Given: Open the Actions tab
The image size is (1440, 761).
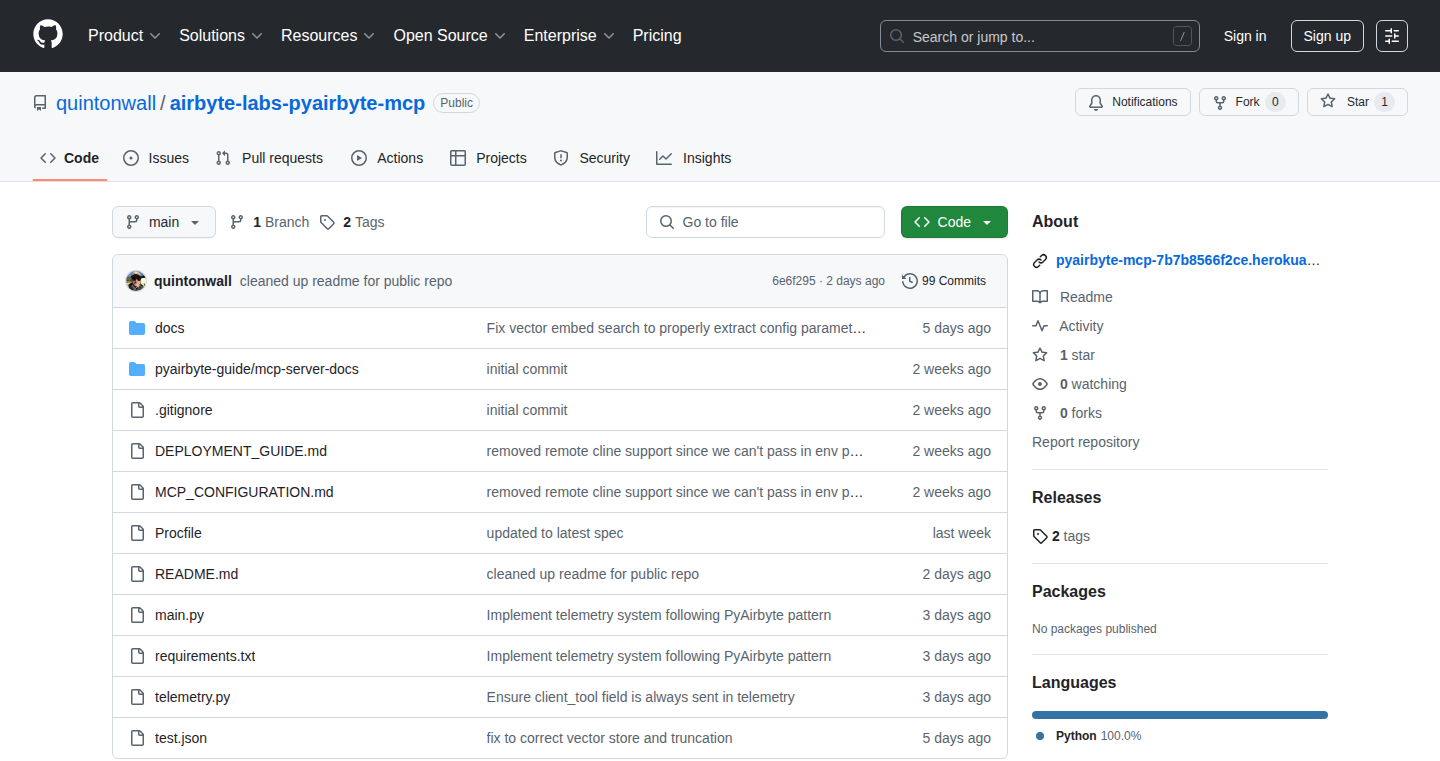Looking at the screenshot, I should (387, 158).
